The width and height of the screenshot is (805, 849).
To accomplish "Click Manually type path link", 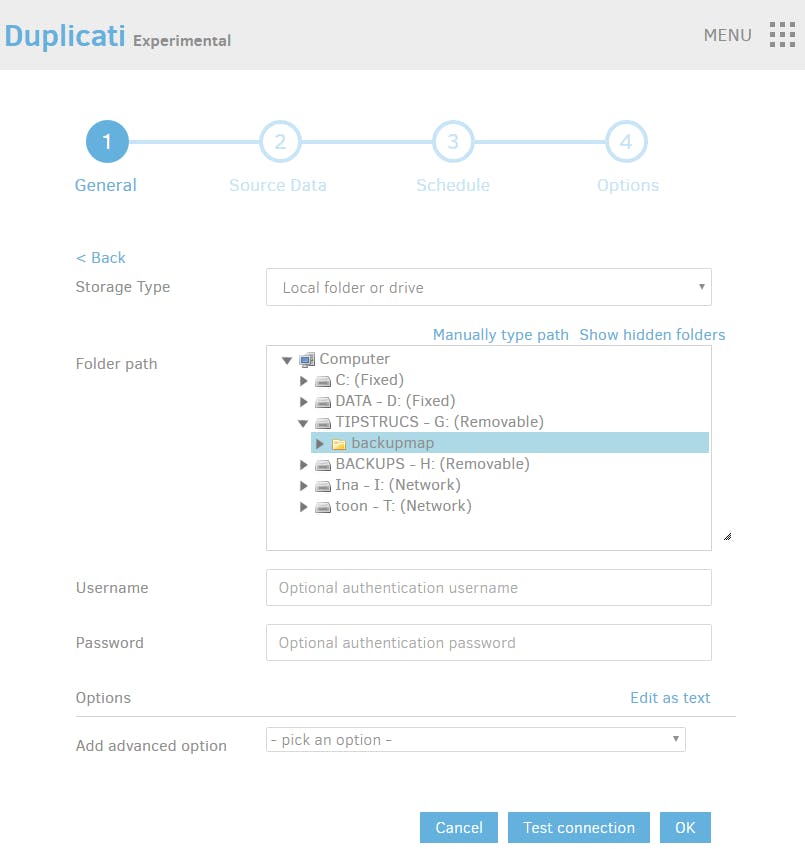I will 501,335.
